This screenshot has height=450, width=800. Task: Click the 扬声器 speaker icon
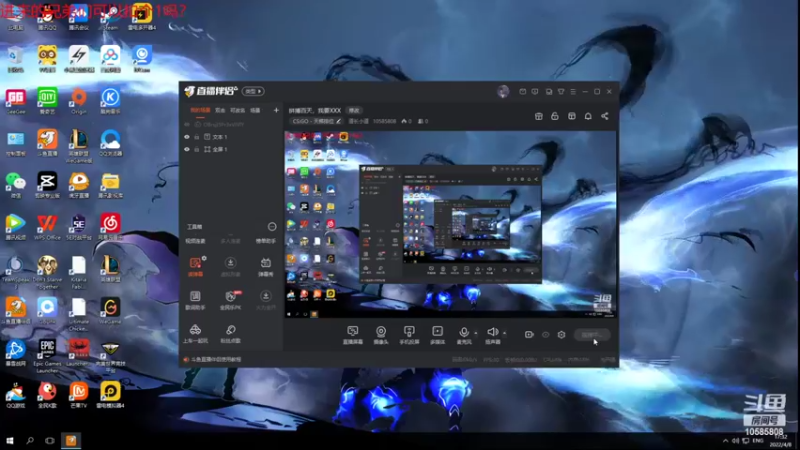coord(492,332)
